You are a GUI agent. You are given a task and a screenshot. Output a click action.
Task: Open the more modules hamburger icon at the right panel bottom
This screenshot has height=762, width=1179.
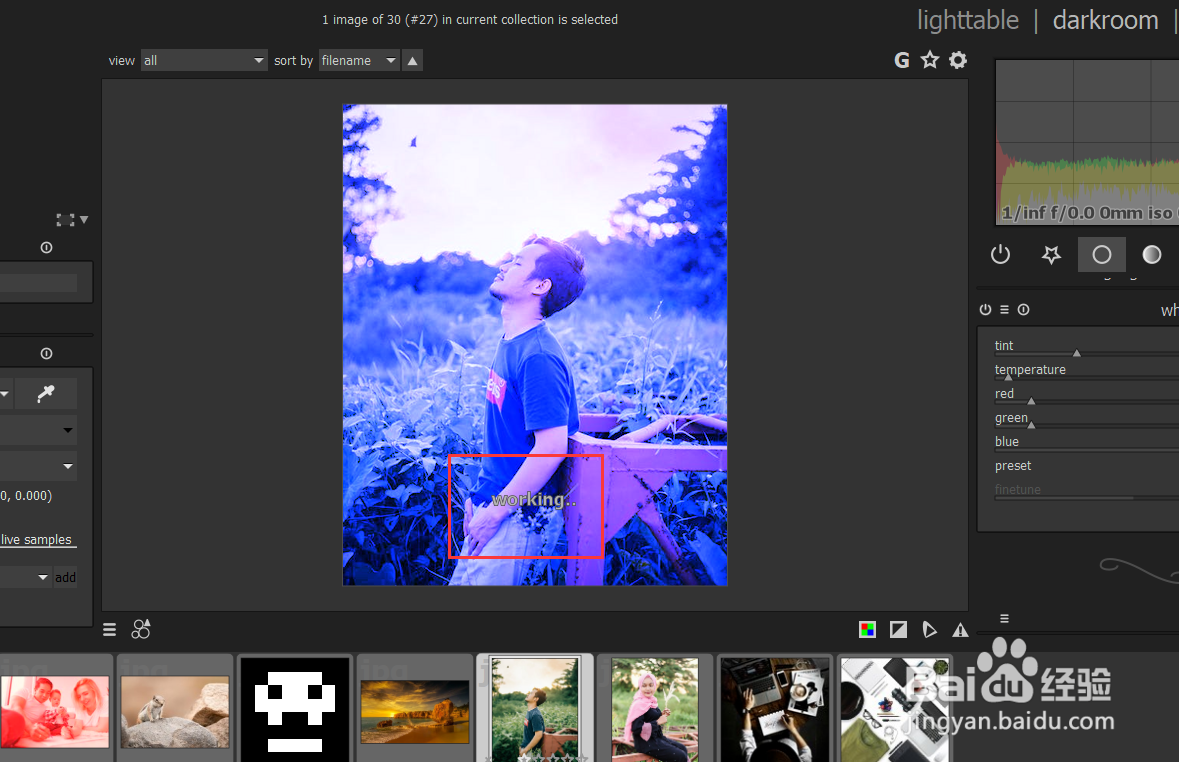pyautogui.click(x=1005, y=618)
